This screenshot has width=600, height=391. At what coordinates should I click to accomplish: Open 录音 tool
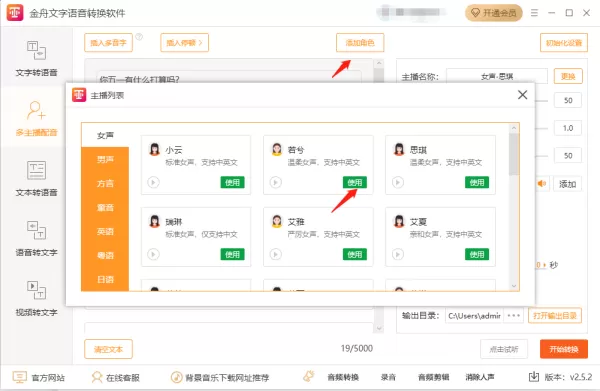pyautogui.click(x=388, y=377)
